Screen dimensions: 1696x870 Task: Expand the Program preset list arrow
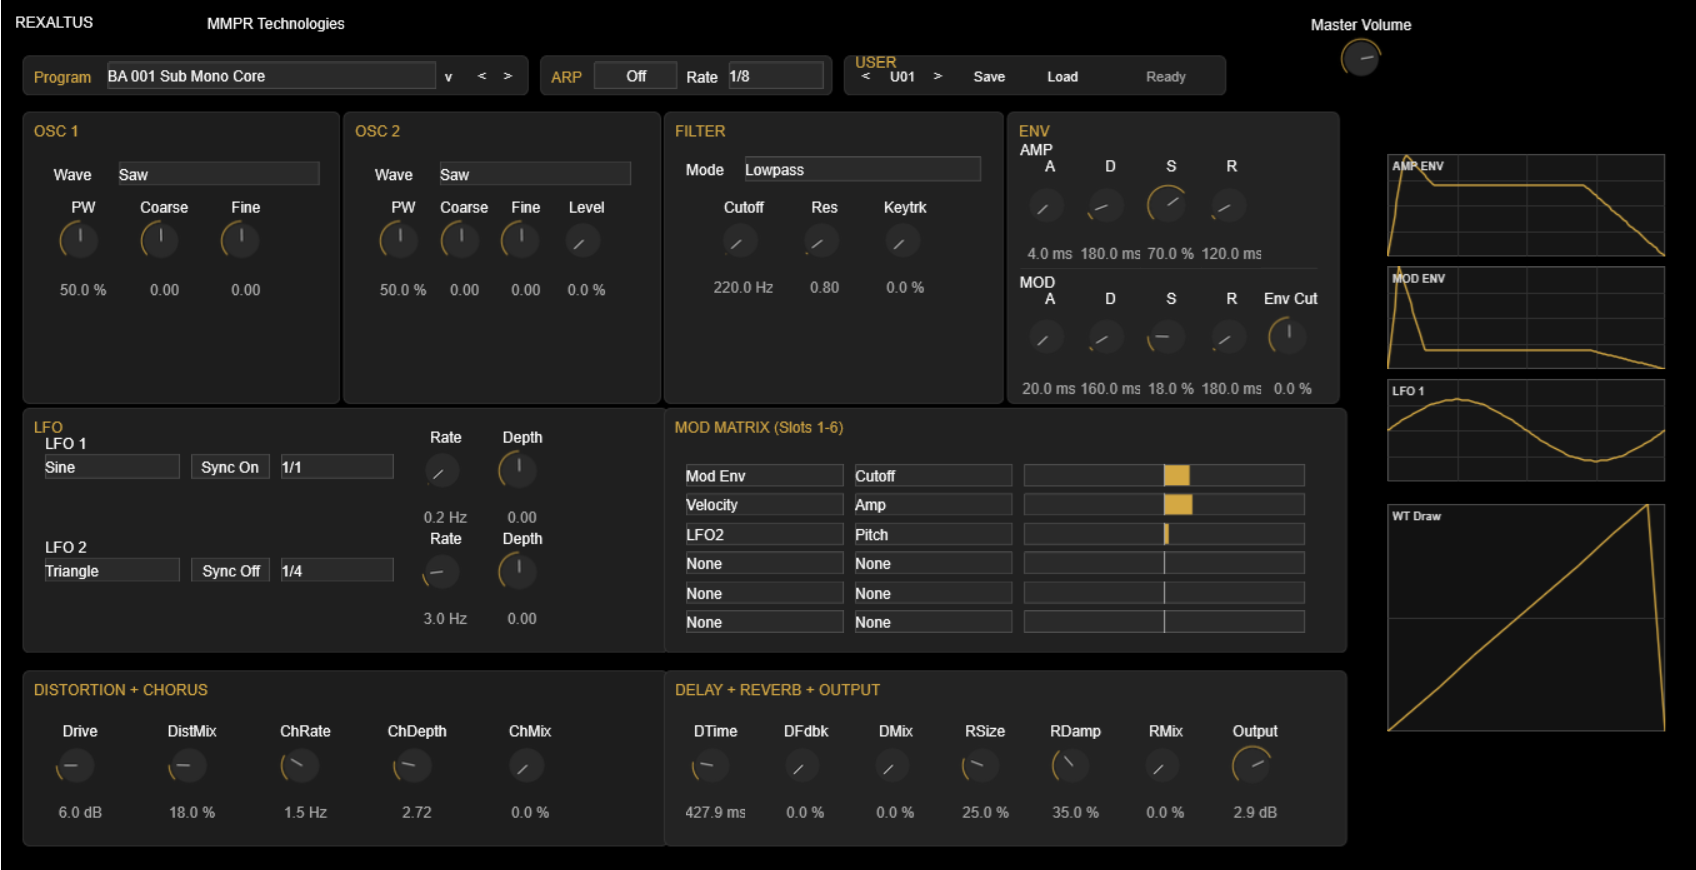tap(448, 77)
